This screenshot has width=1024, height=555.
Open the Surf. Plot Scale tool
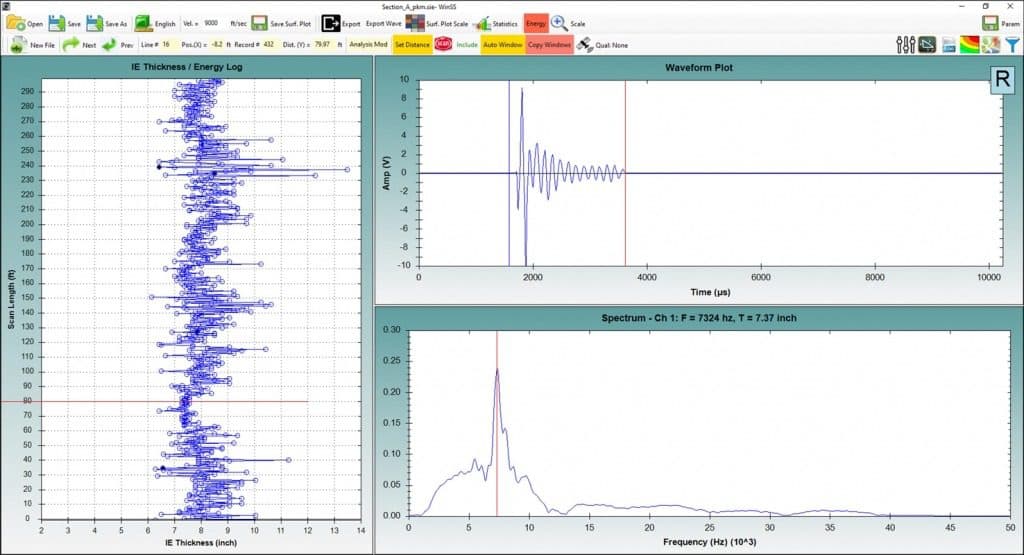[415, 23]
